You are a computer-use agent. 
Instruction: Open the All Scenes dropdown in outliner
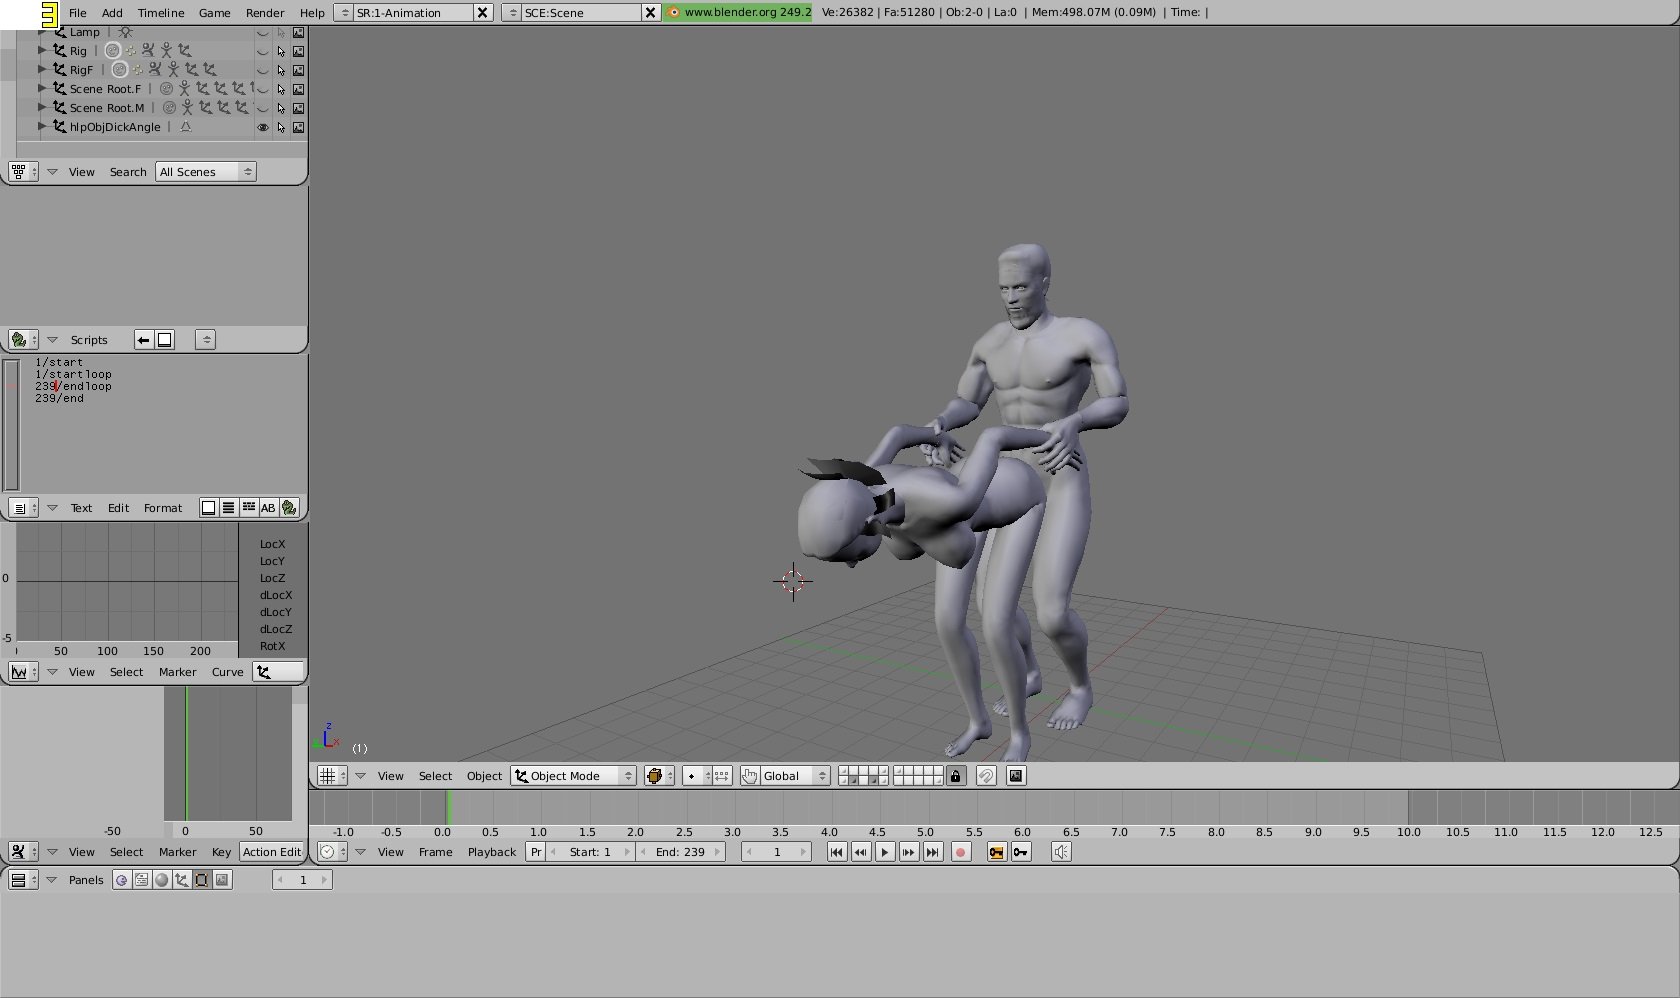coord(206,172)
